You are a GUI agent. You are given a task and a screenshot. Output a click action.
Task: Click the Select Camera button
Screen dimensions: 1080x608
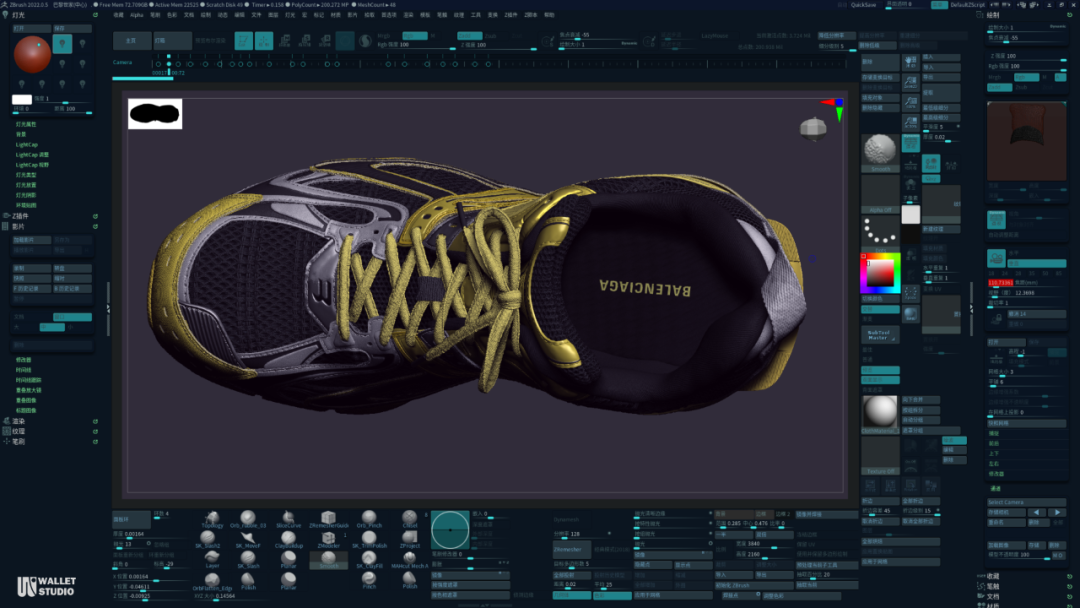point(1026,502)
